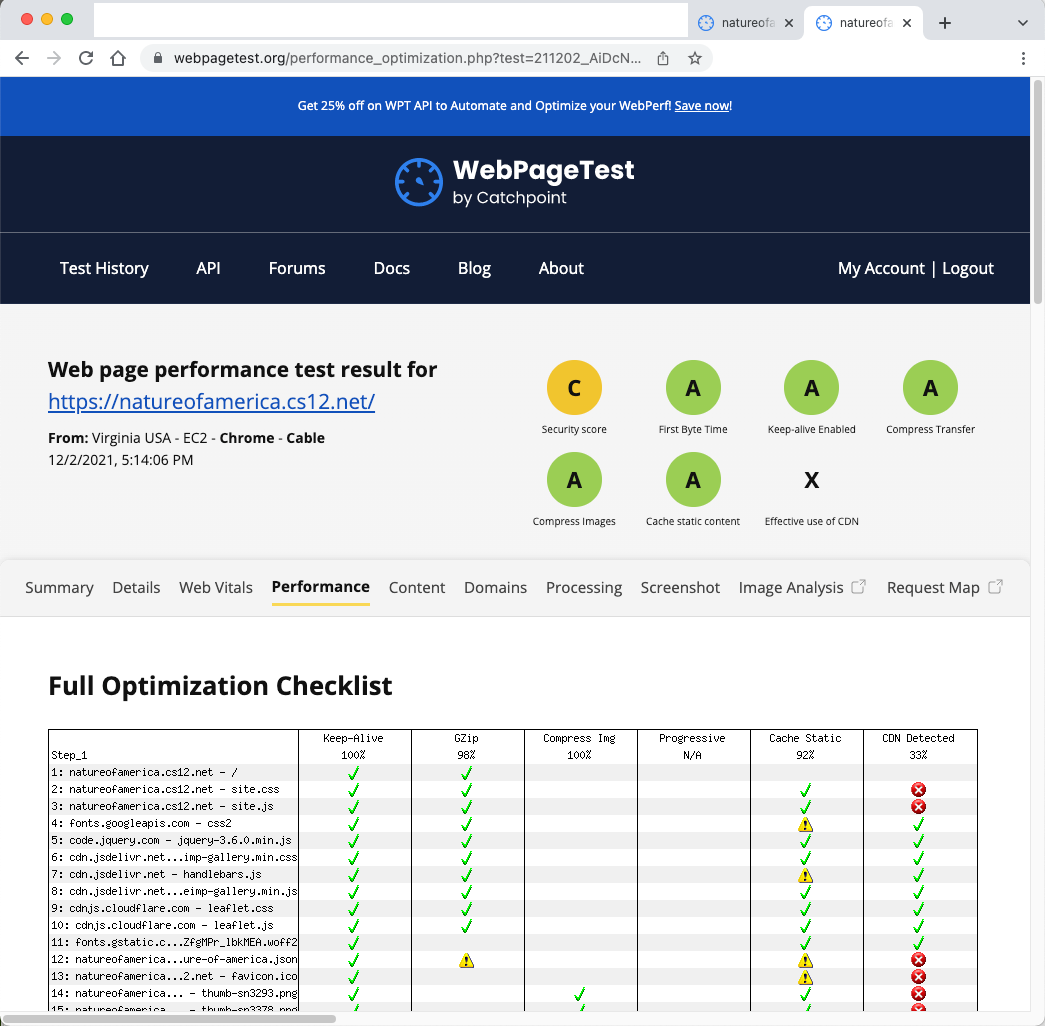Open the Docs nav link
Viewport: 1045px width, 1026px height.
[391, 268]
